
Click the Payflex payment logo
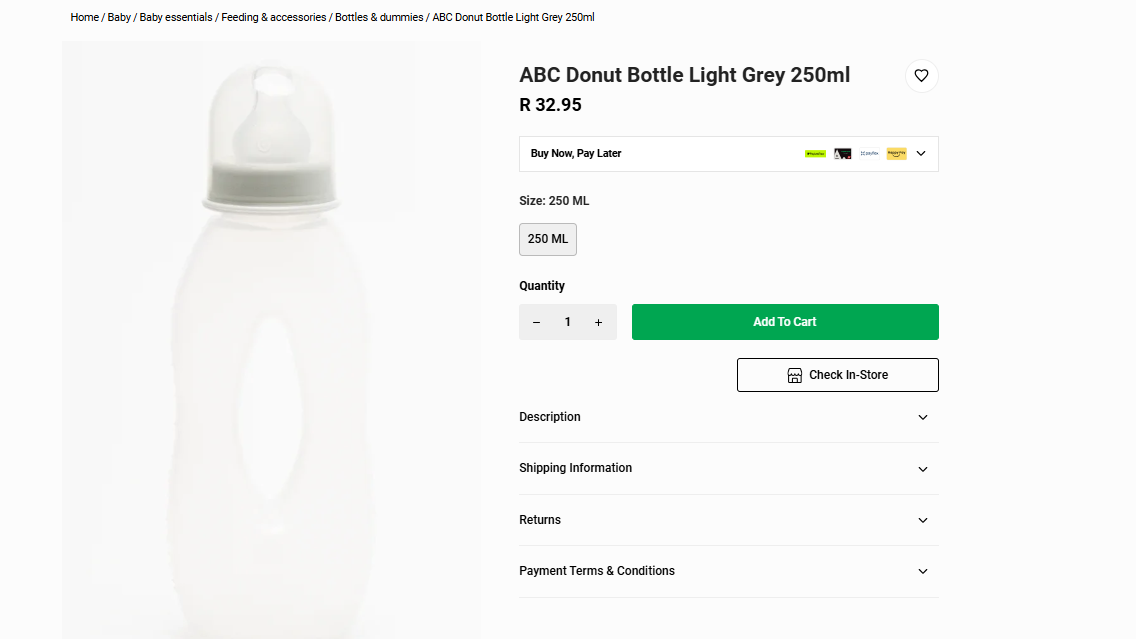coord(869,154)
